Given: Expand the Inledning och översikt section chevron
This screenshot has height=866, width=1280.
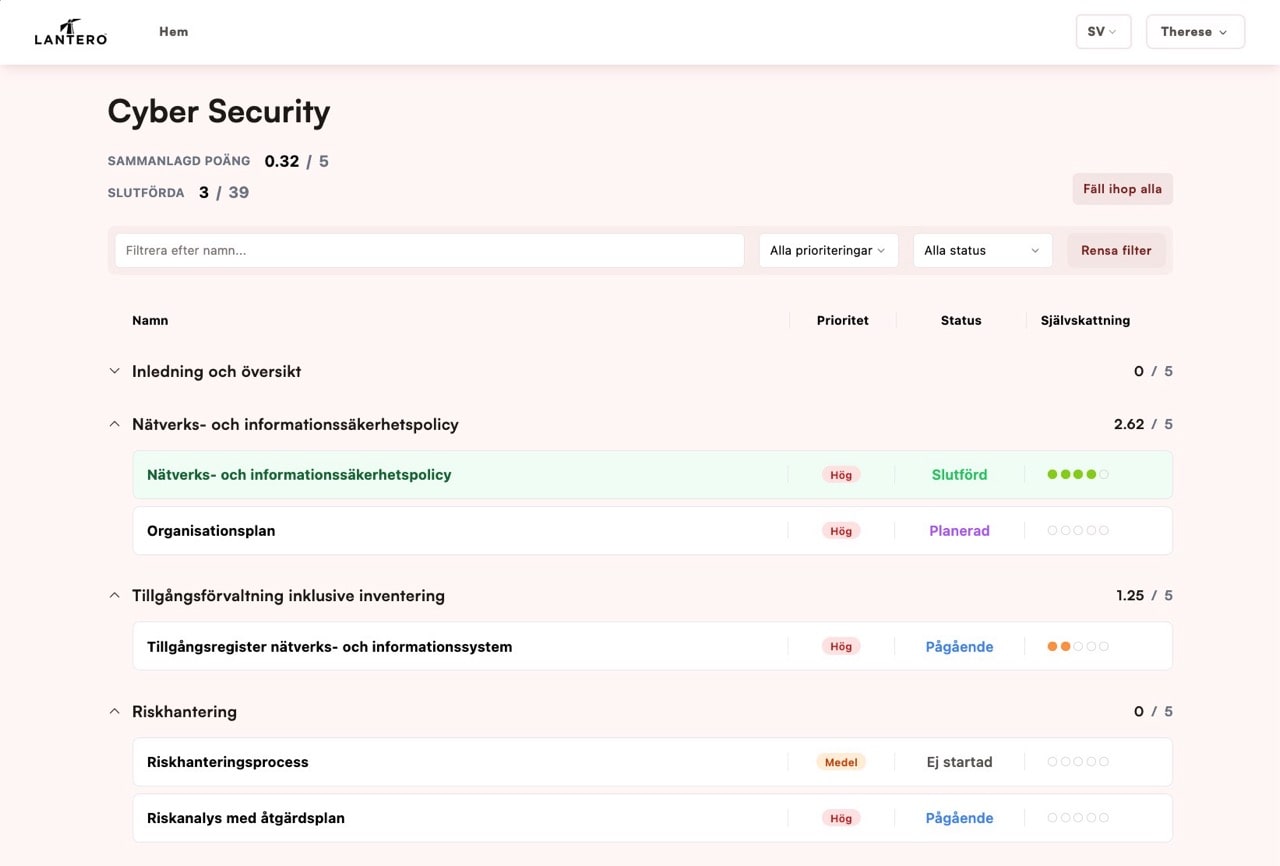Looking at the screenshot, I should pos(114,372).
